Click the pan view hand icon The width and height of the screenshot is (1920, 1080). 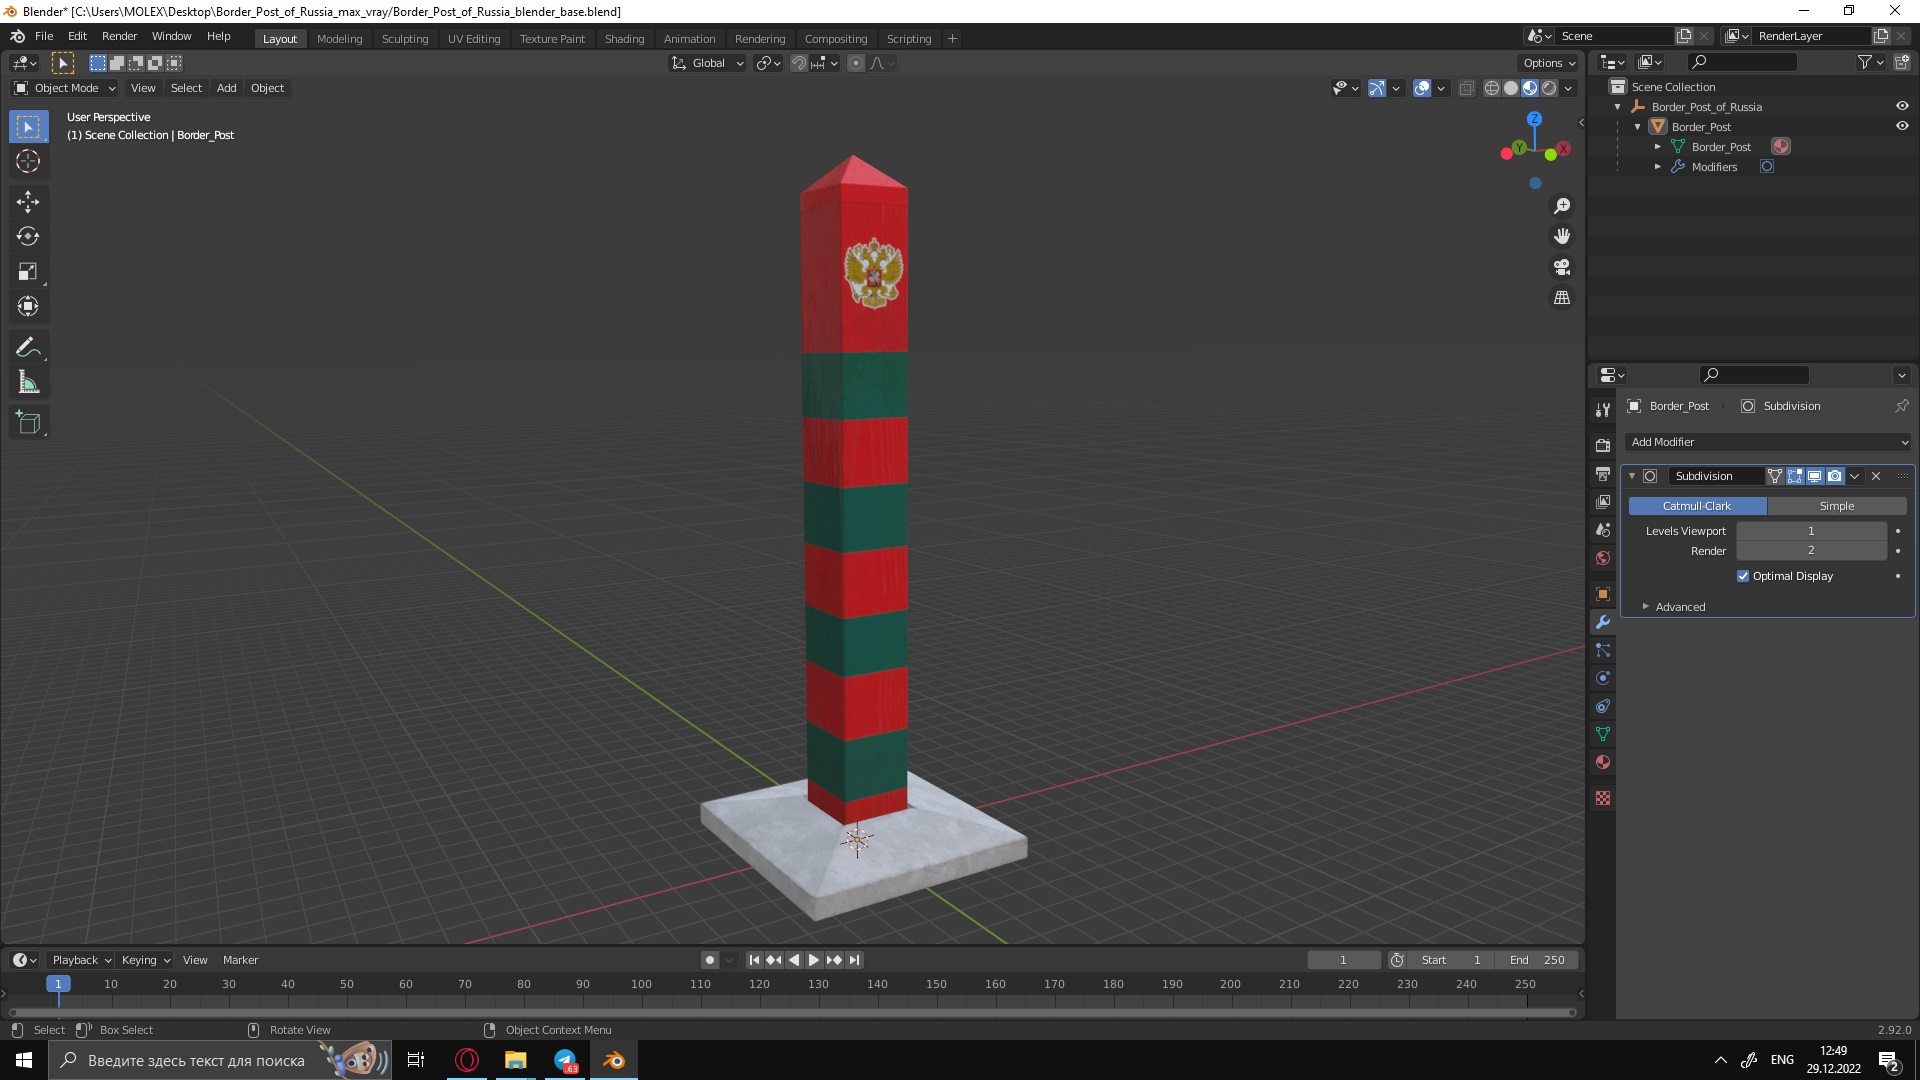[1562, 236]
